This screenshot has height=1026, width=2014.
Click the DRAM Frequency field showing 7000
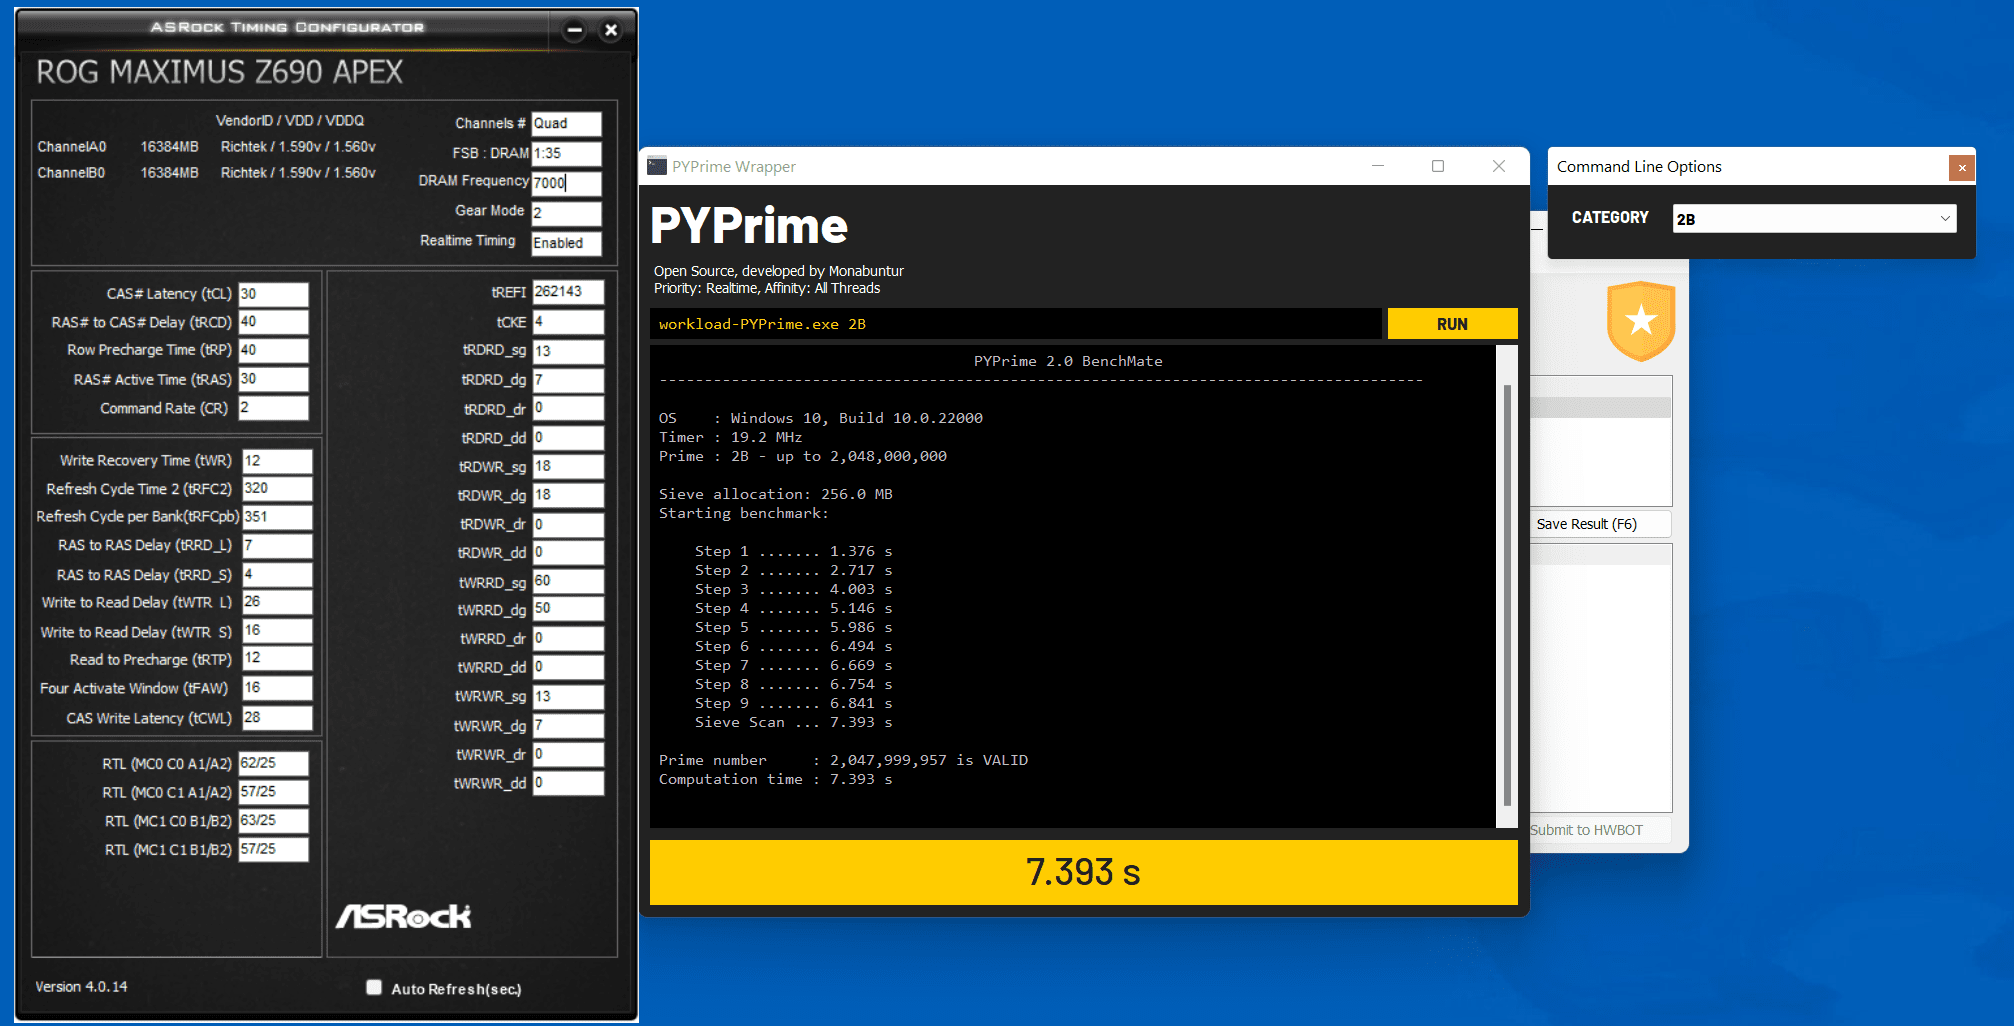pyautogui.click(x=566, y=183)
